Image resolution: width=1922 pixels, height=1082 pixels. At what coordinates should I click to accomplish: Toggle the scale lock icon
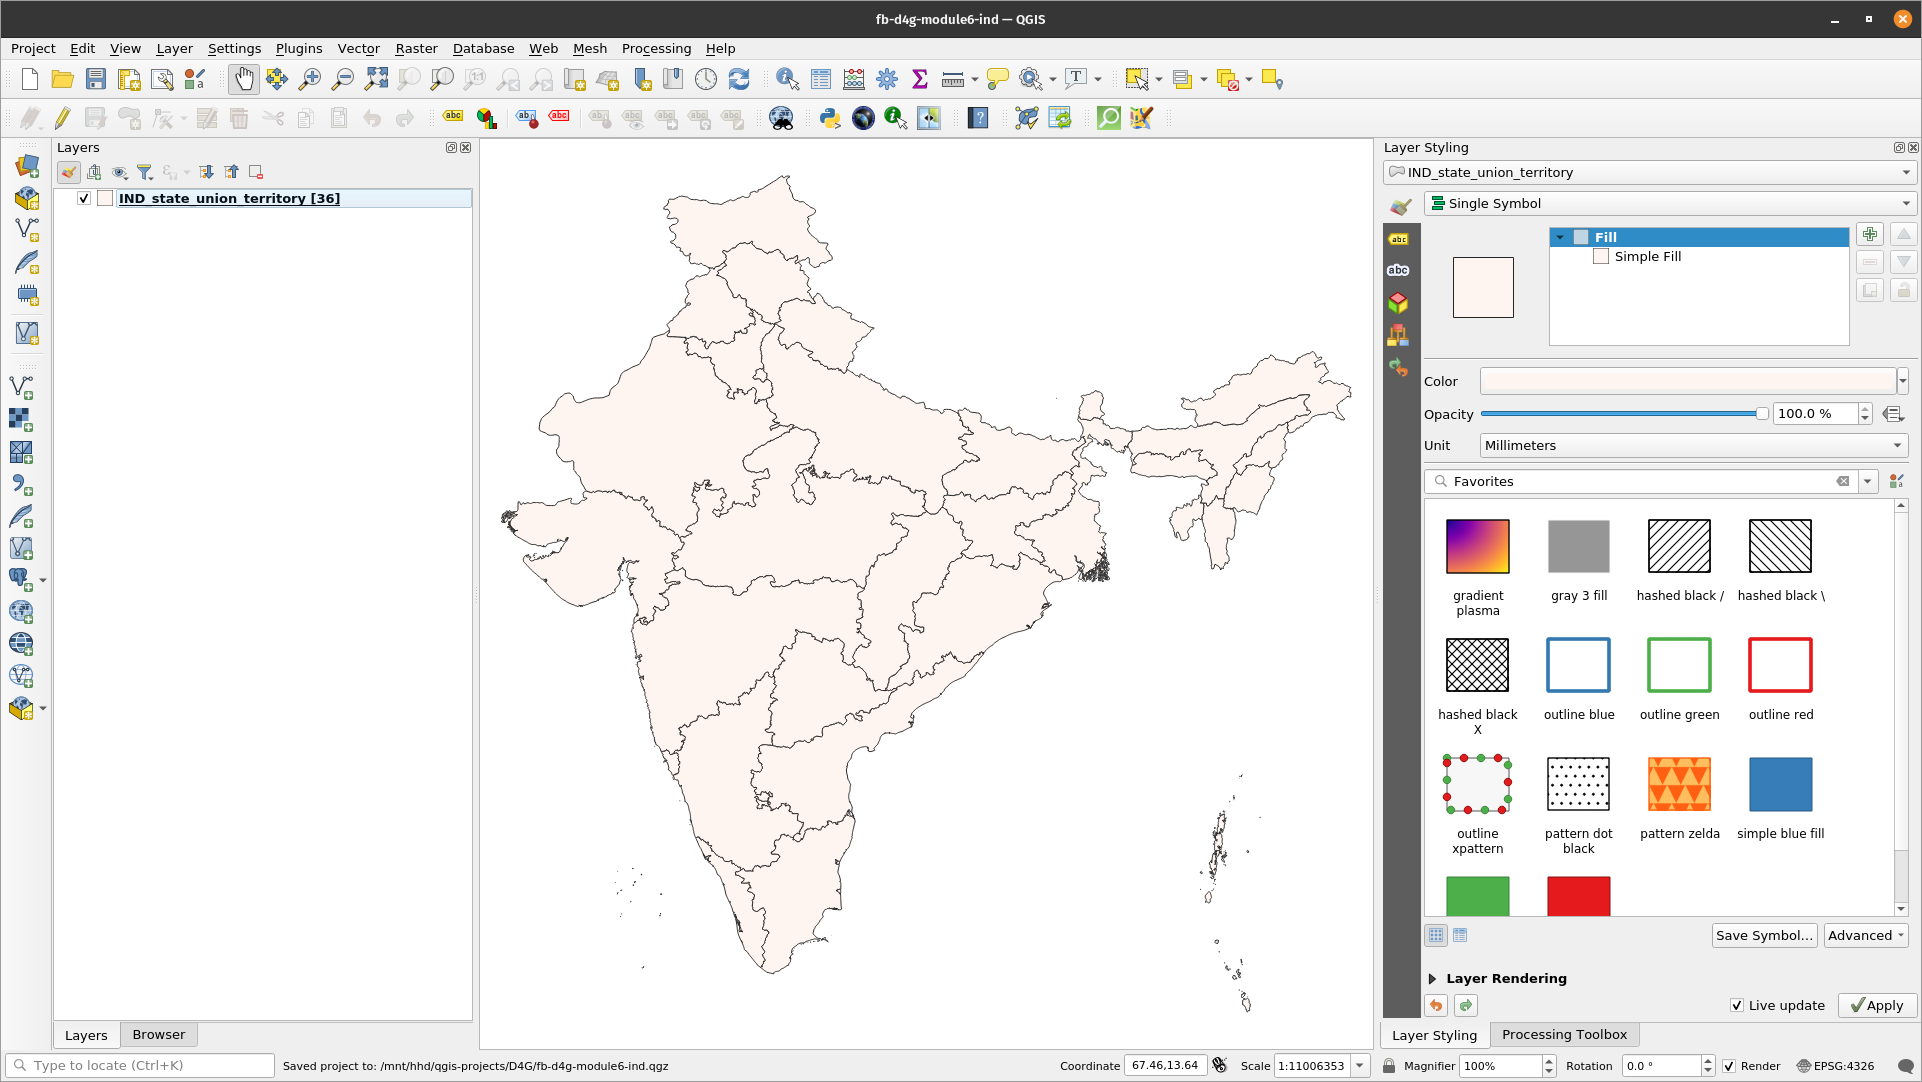click(1389, 1066)
